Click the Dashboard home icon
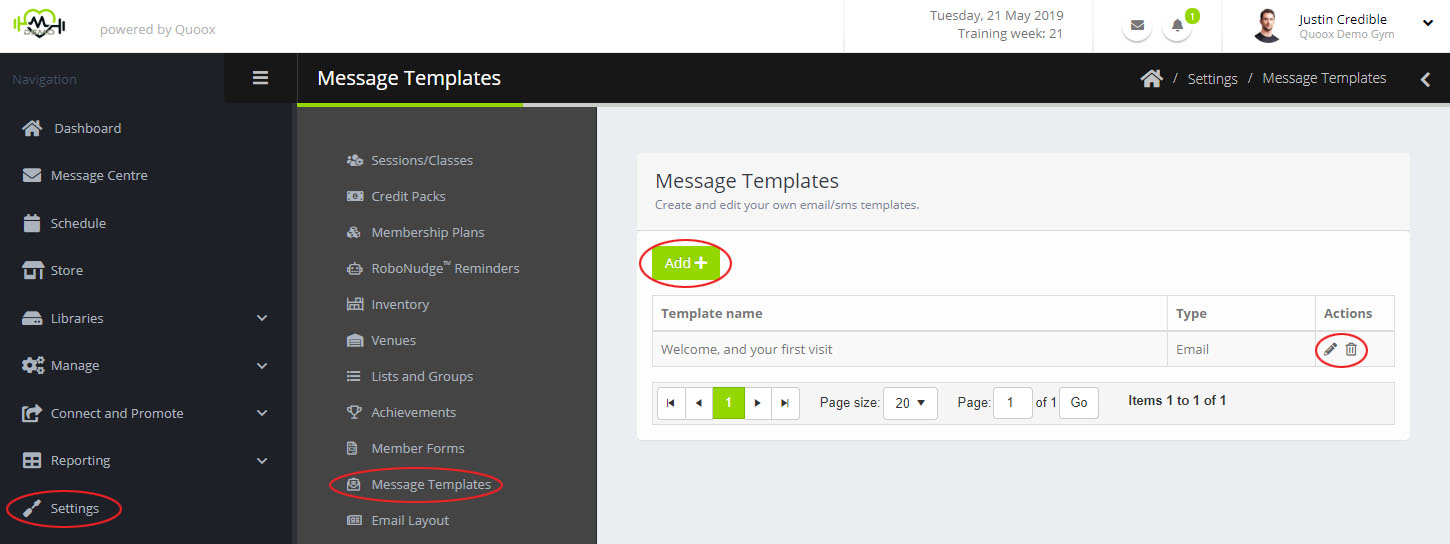 (x=32, y=128)
